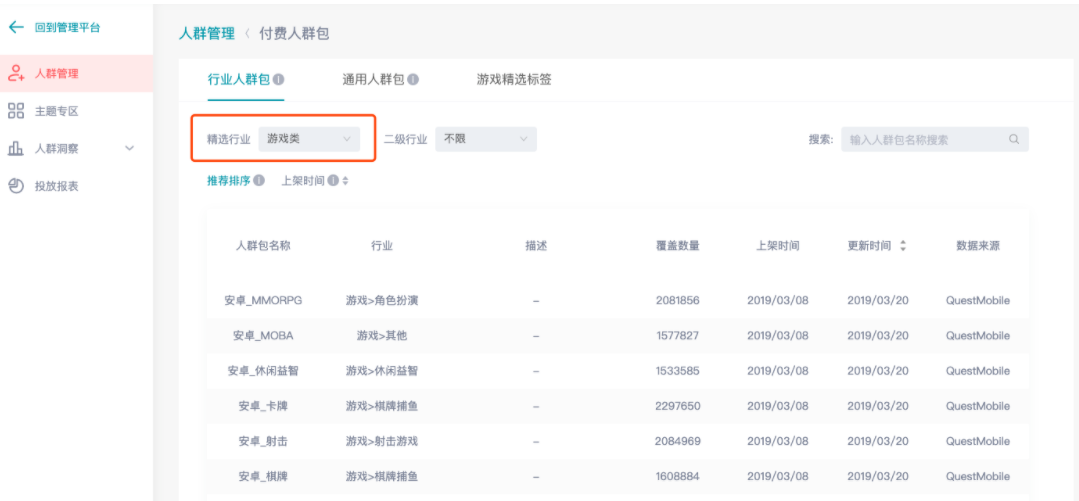1079x501 pixels.
Task: Click the 描述 column header
Action: pyautogui.click(x=536, y=246)
